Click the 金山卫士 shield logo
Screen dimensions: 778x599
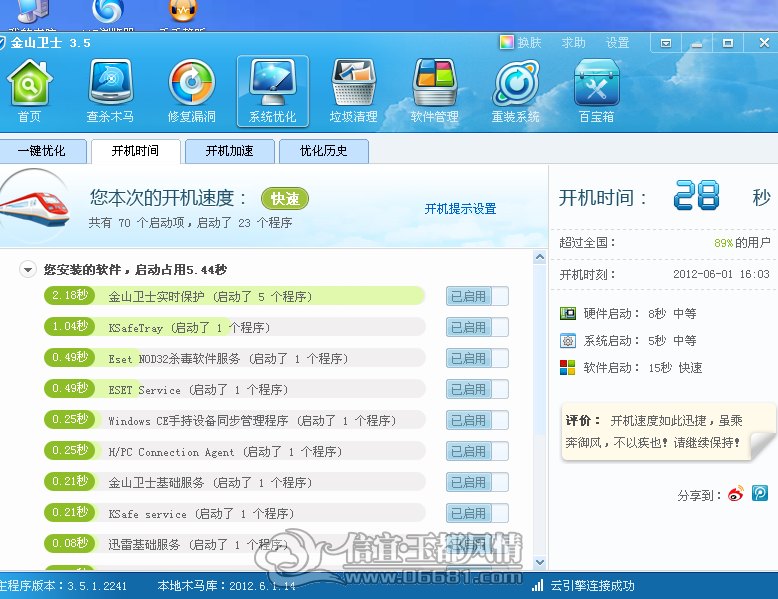(2, 43)
